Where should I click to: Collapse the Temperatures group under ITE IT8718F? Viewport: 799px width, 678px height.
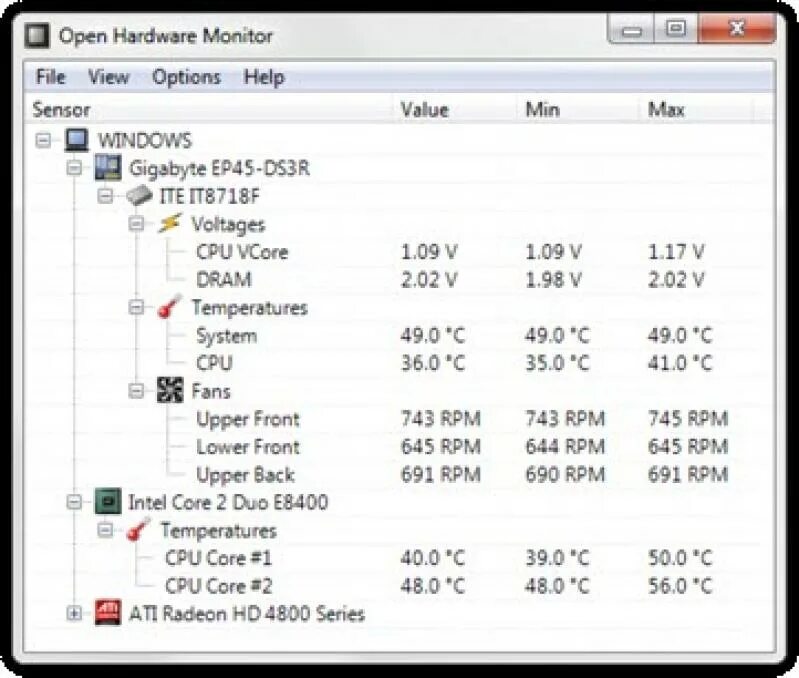(x=137, y=307)
